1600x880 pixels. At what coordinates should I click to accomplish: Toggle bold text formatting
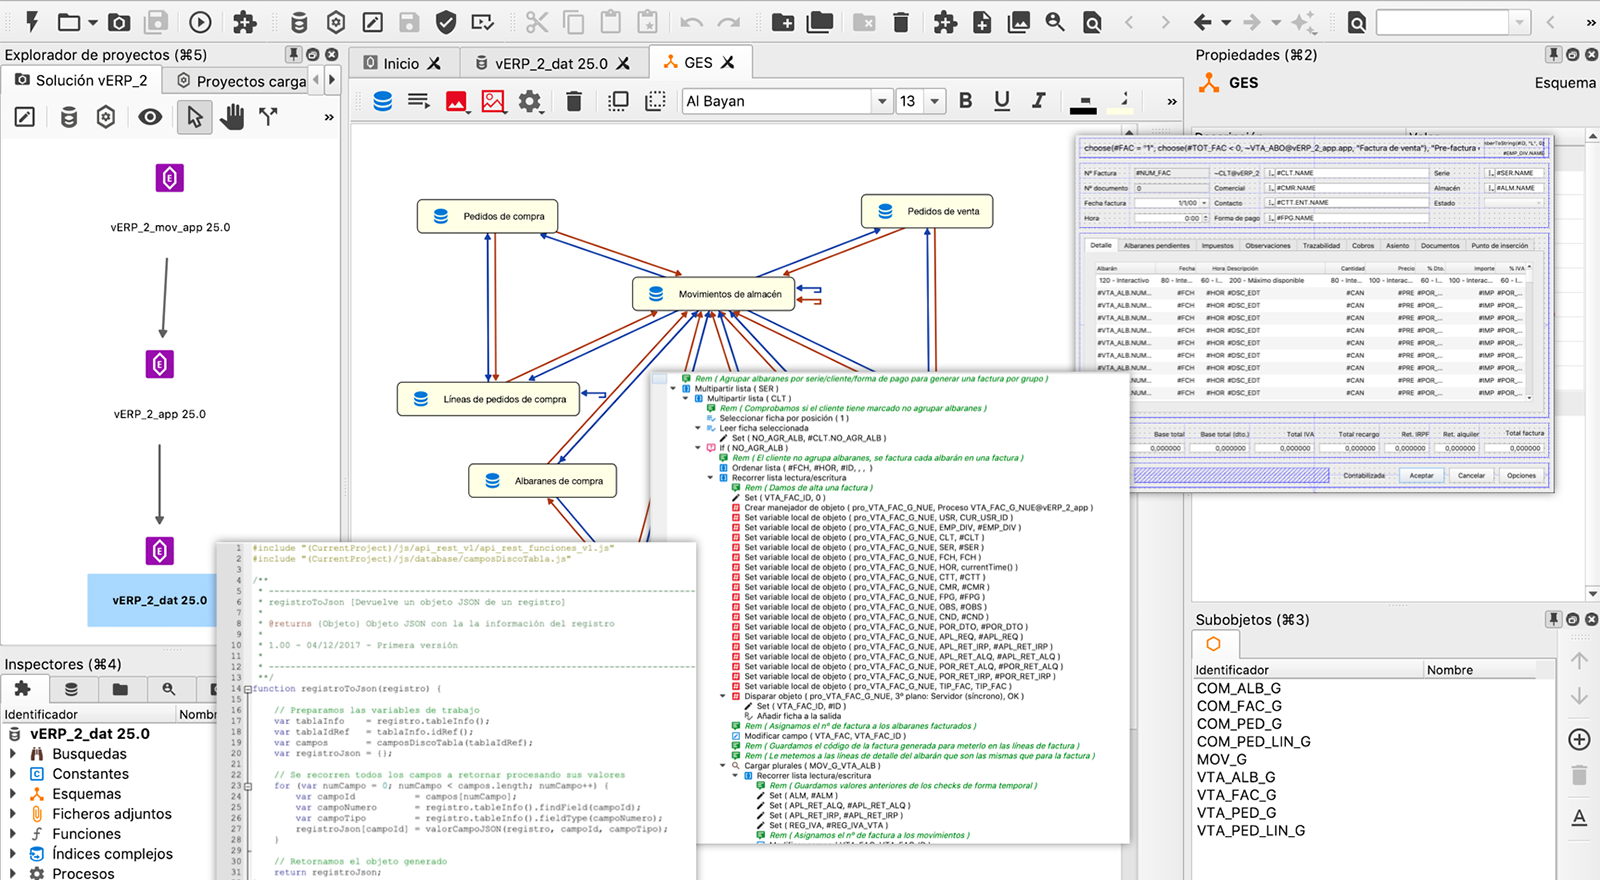pyautogui.click(x=965, y=101)
